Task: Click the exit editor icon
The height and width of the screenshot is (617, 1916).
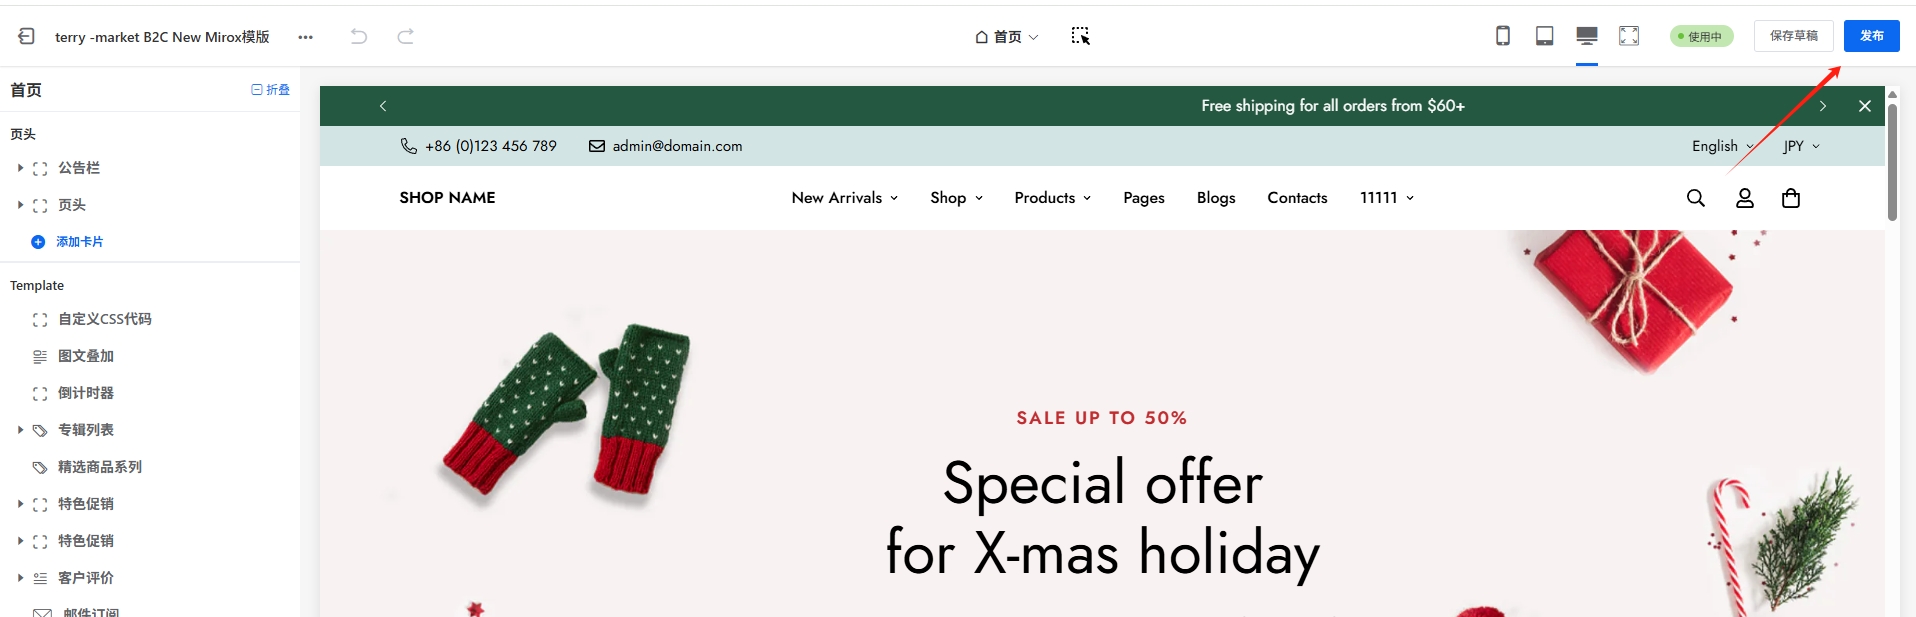Action: (26, 36)
